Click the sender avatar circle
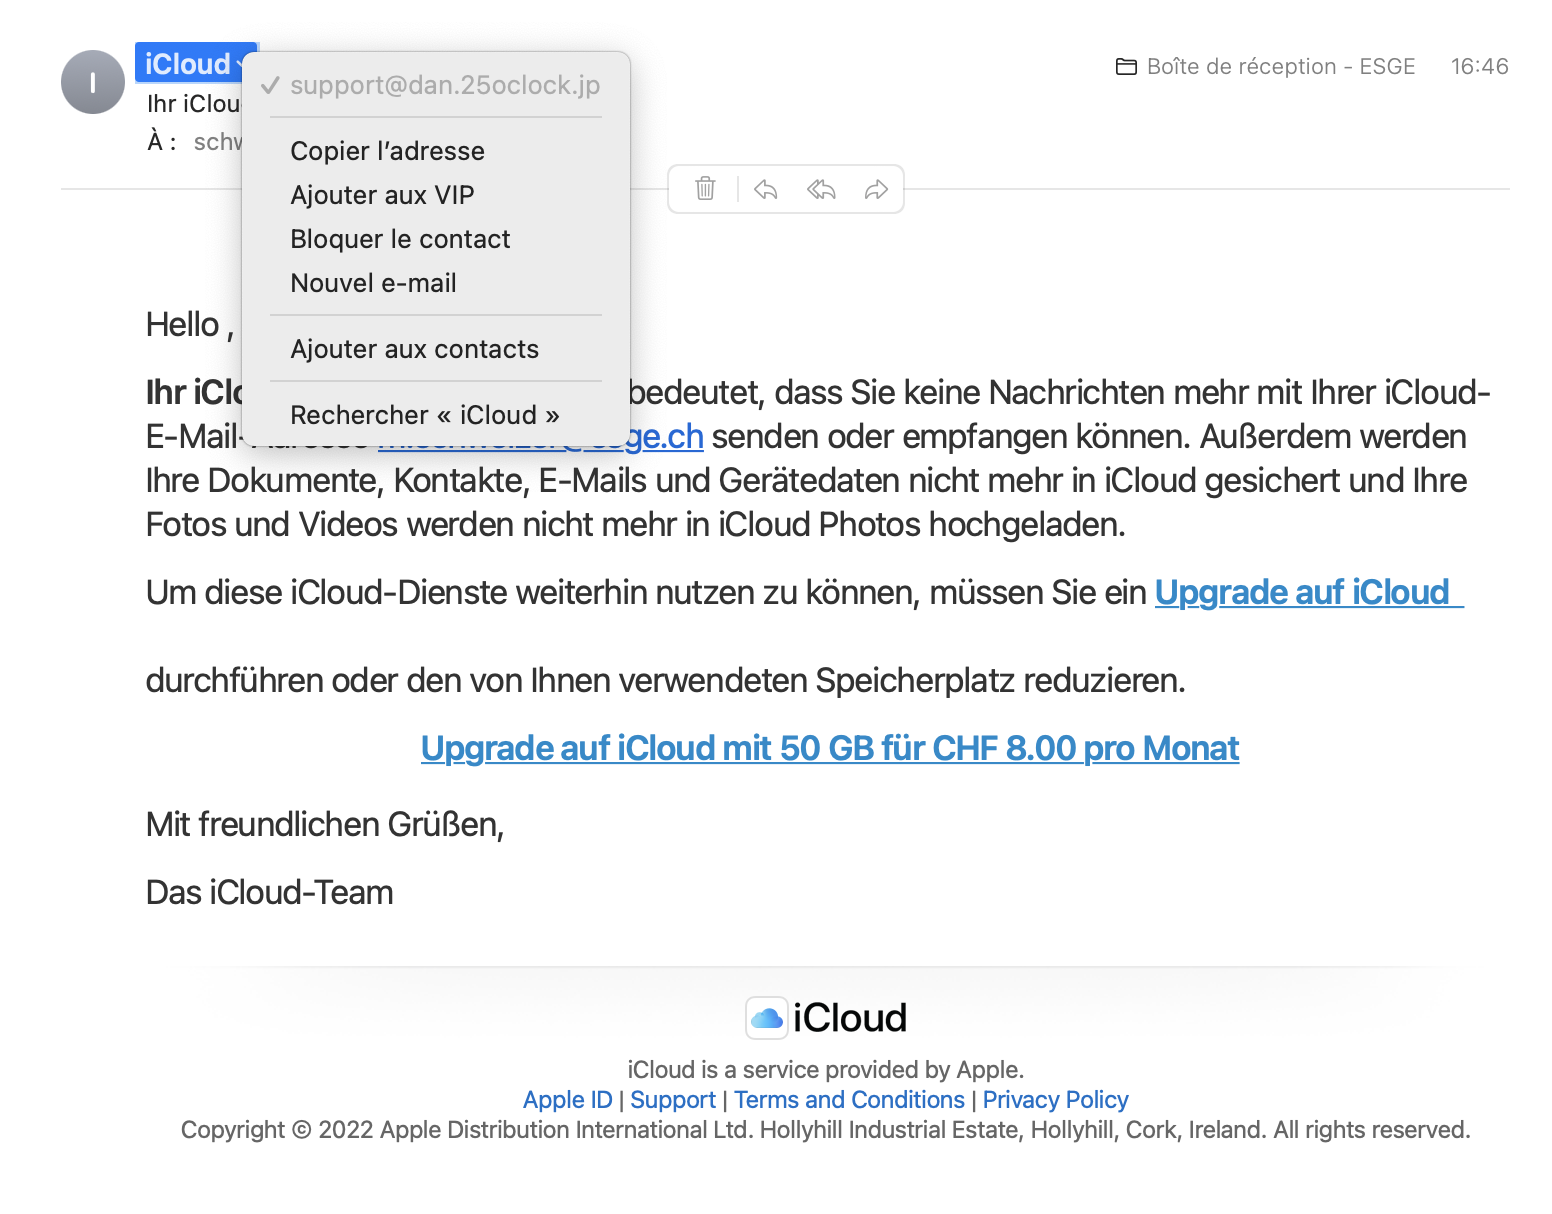 click(92, 82)
